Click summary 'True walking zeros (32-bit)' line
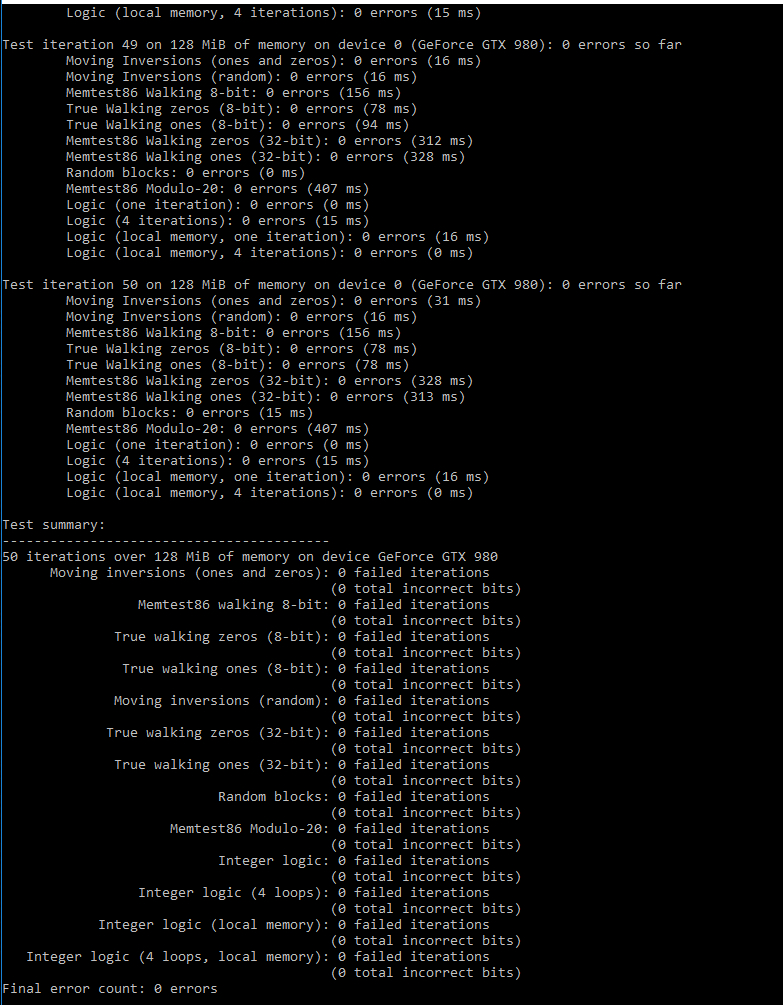783x1005 pixels. click(298, 733)
